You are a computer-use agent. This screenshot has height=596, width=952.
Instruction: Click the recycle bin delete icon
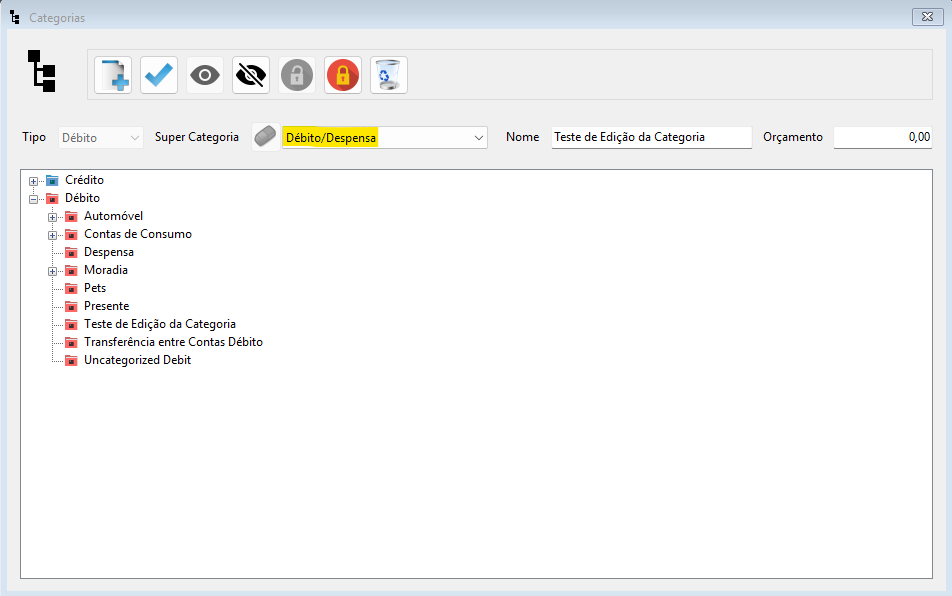(389, 75)
